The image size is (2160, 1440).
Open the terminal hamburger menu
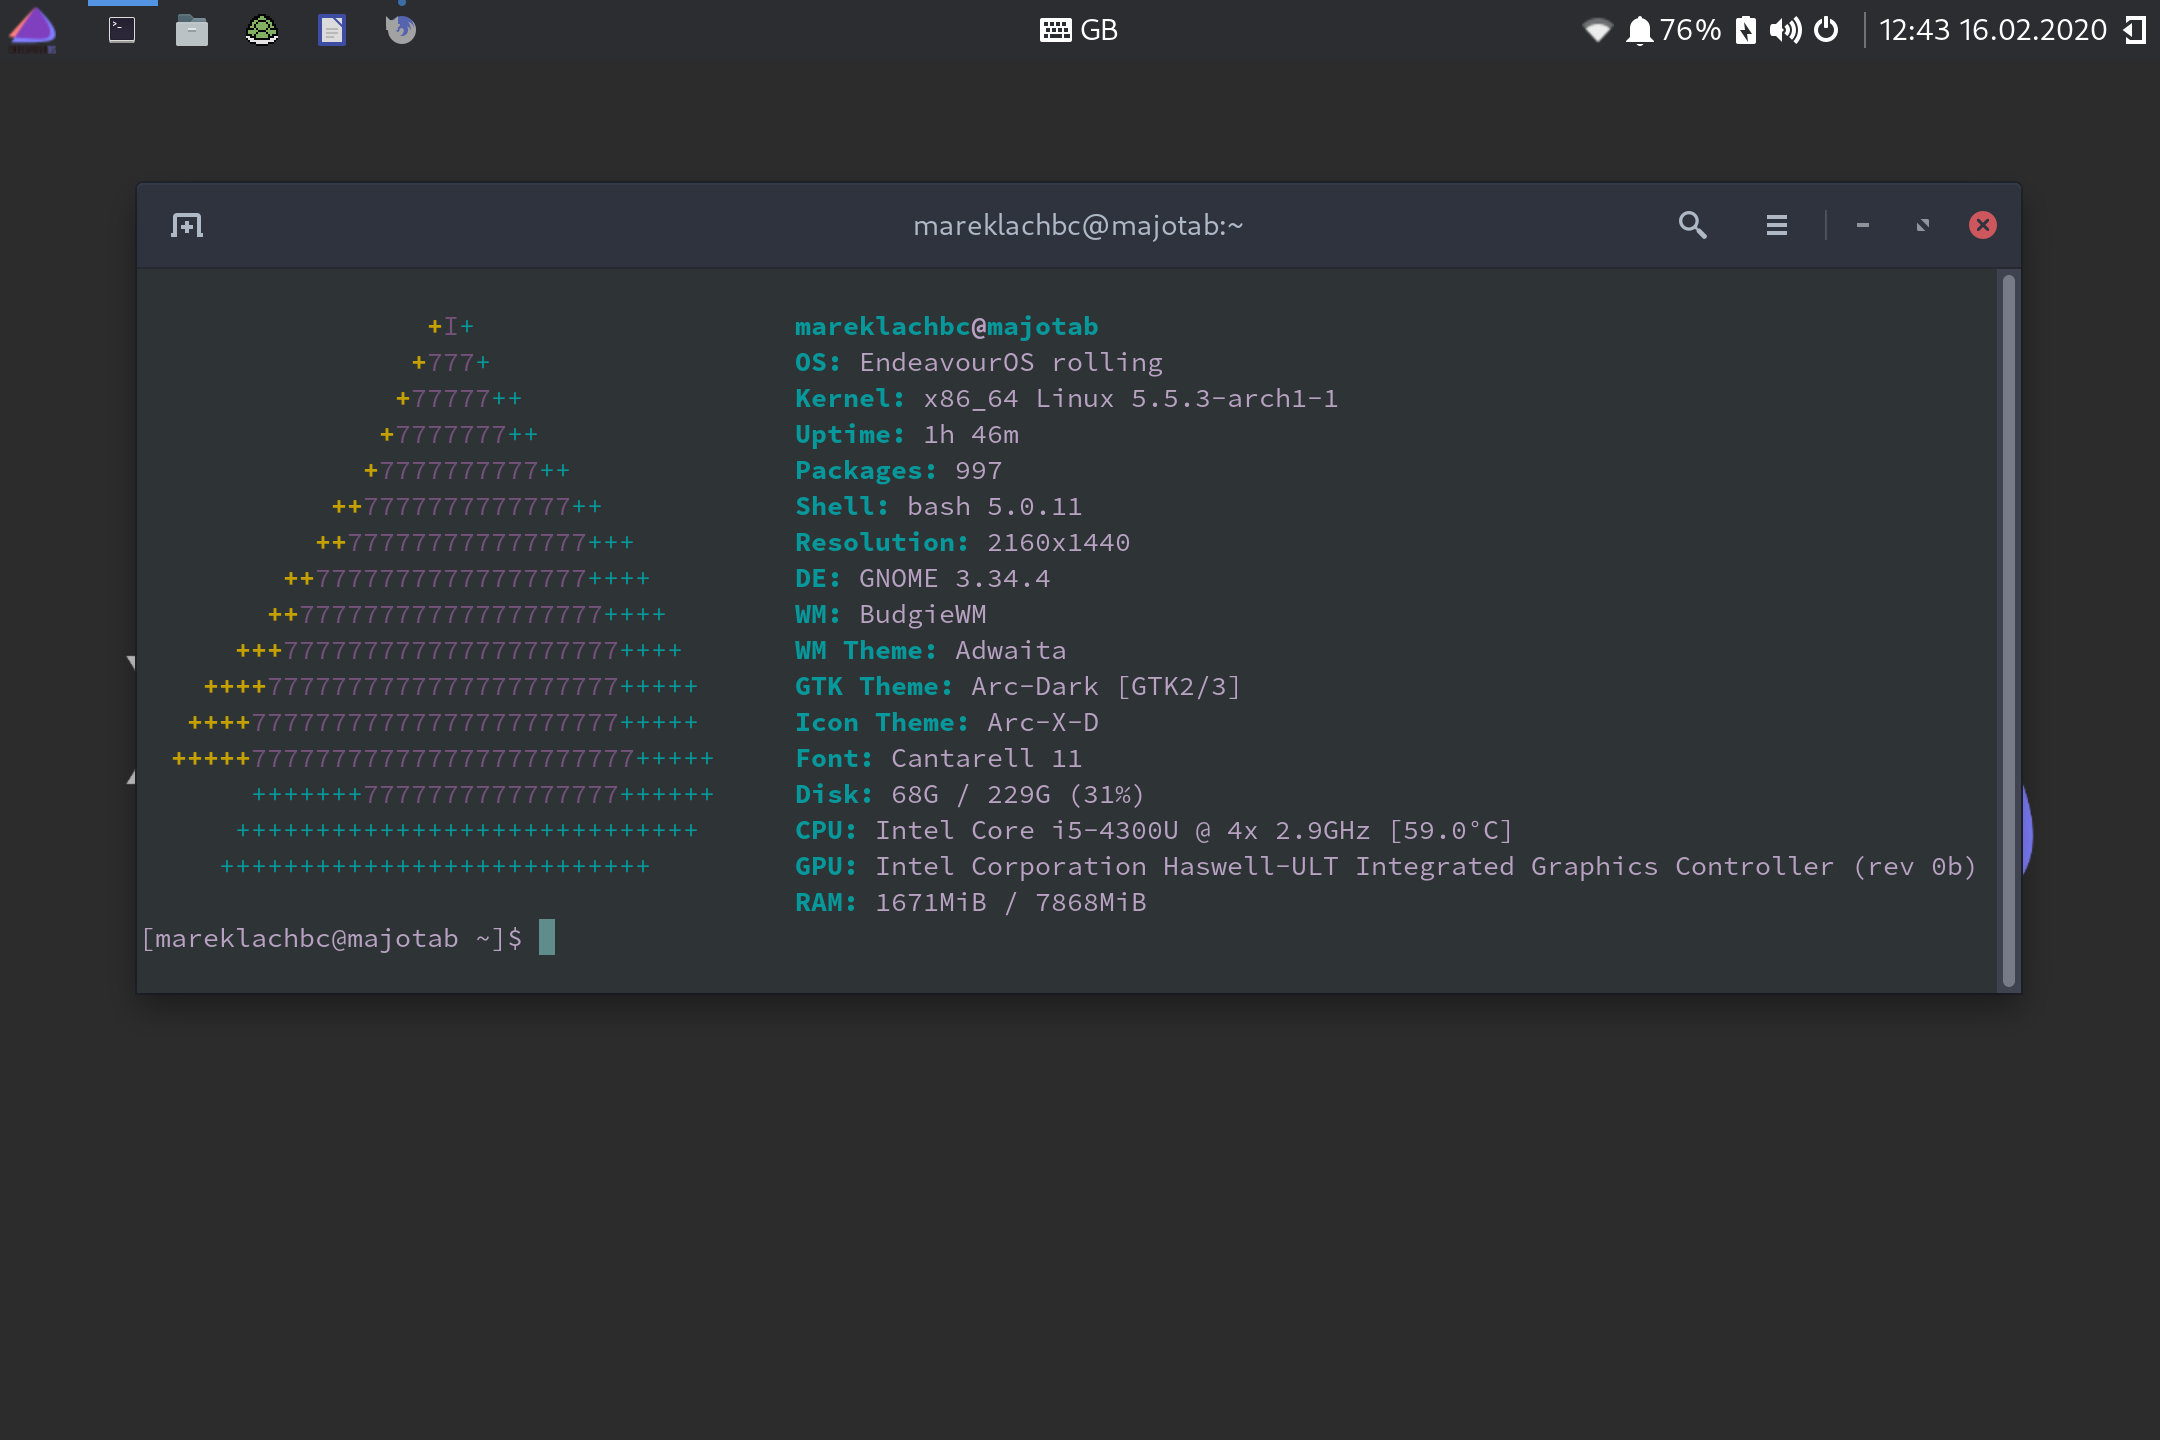pyautogui.click(x=1777, y=225)
